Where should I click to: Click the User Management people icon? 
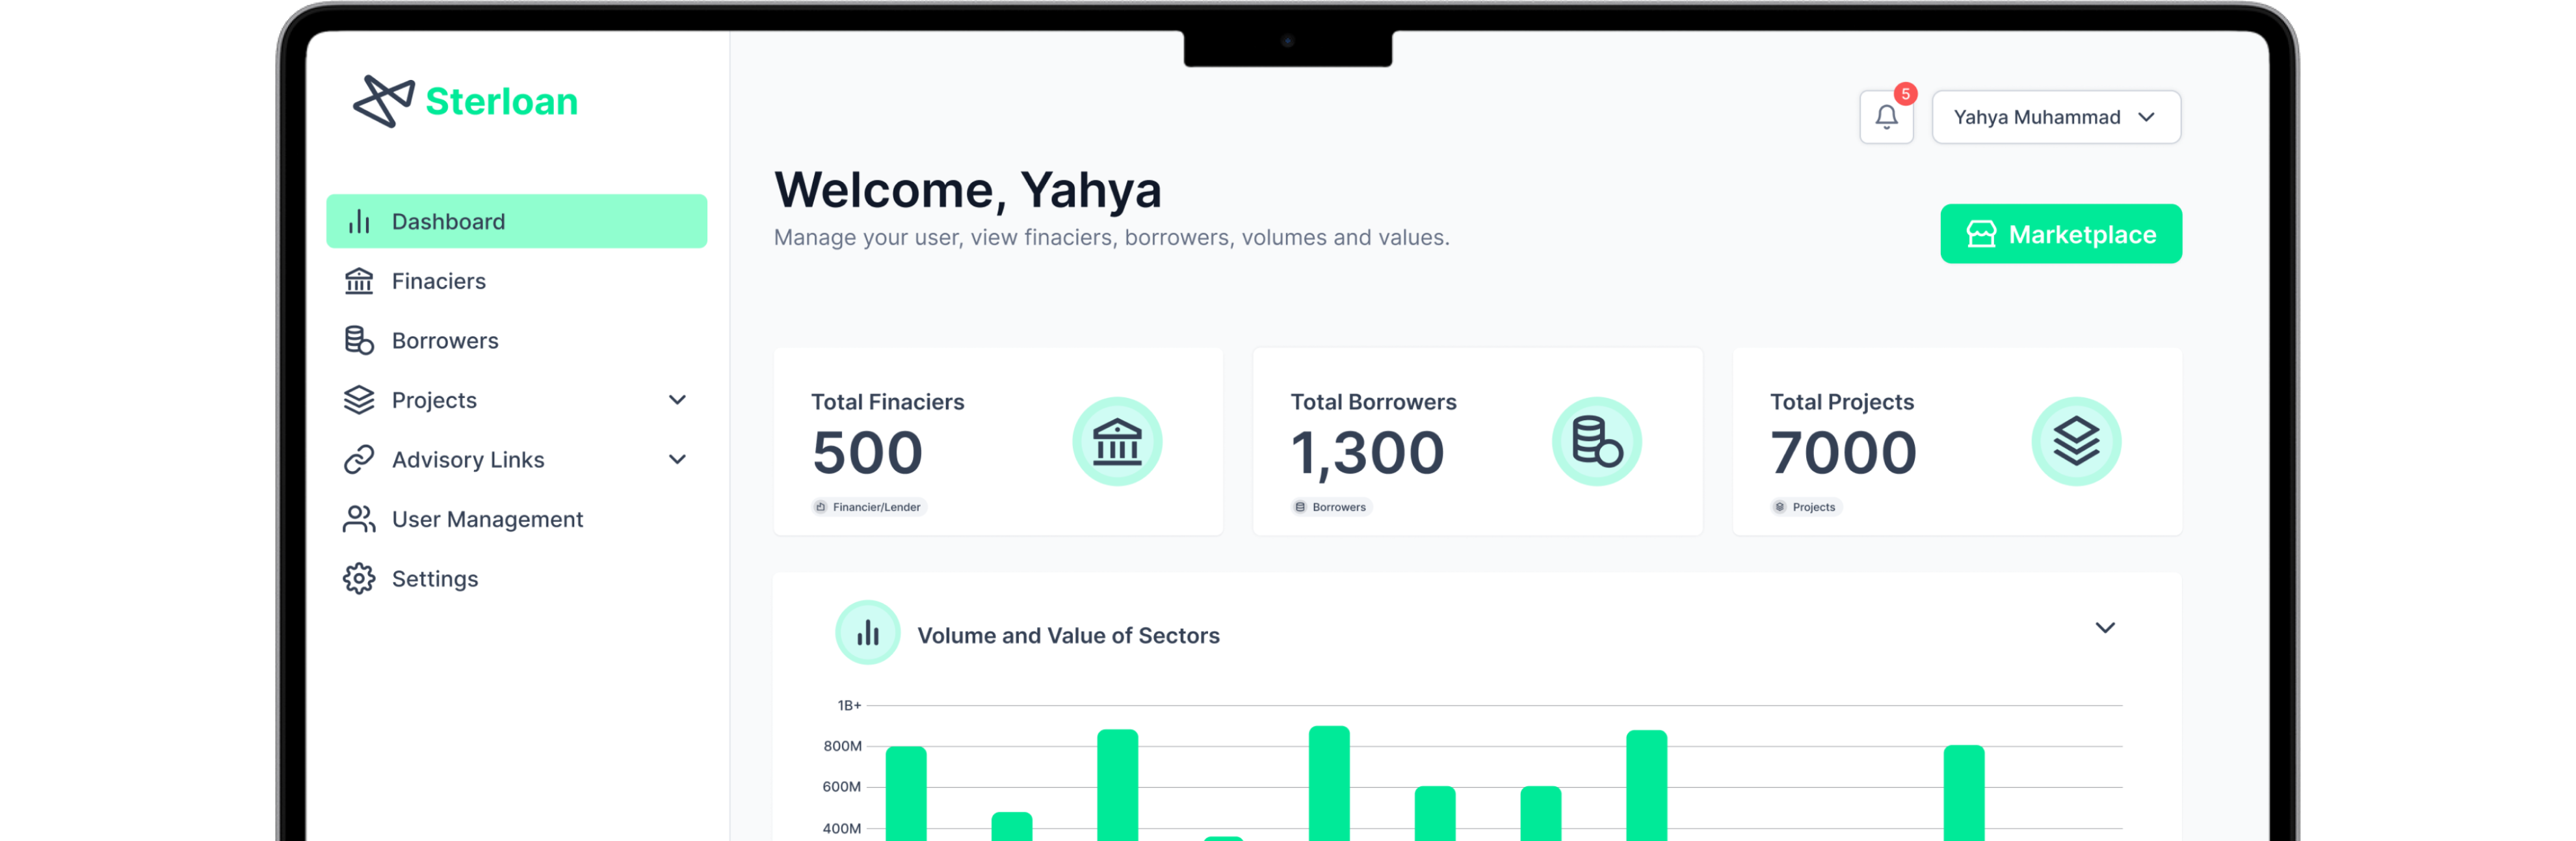click(x=359, y=519)
